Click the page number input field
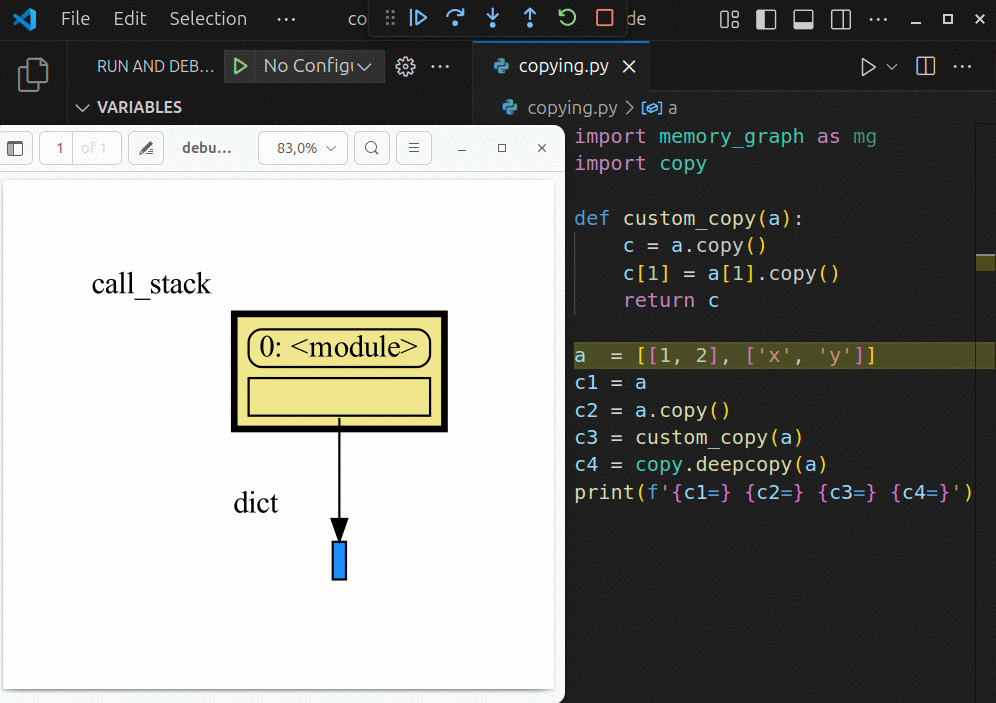This screenshot has width=996, height=703. pyautogui.click(x=58, y=147)
